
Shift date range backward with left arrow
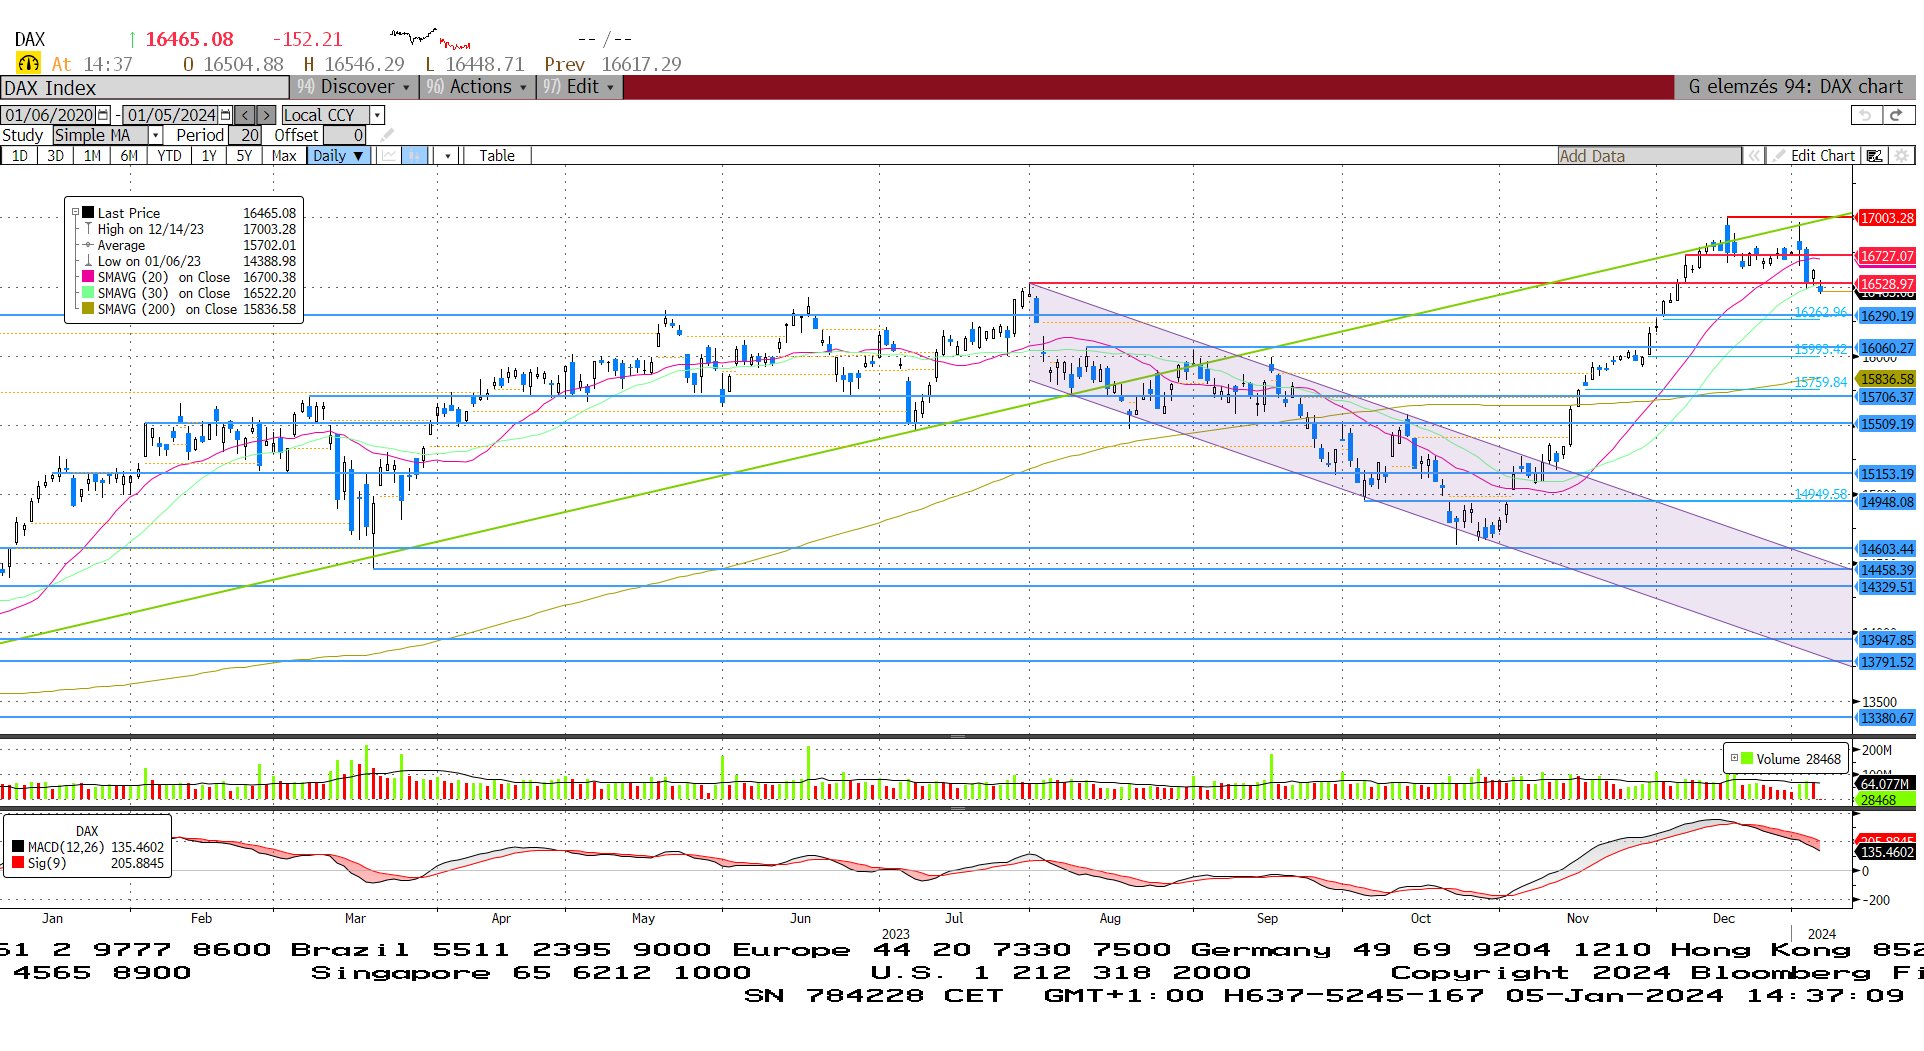[x=245, y=115]
